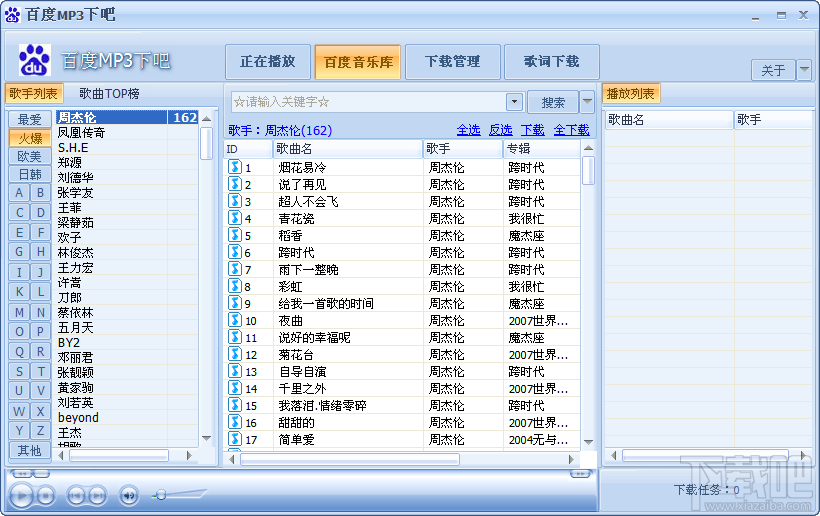The width and height of the screenshot is (820, 516).
Task: Sort by the 专辑 column header
Action: pos(542,148)
